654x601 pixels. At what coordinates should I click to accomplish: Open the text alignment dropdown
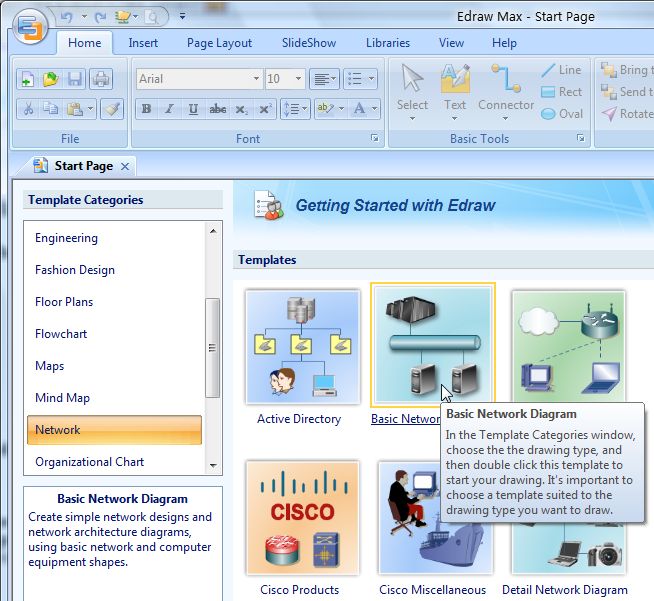[x=324, y=79]
